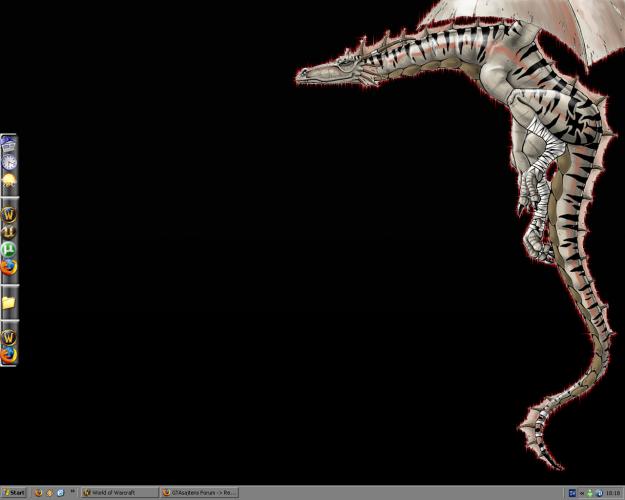The height and width of the screenshot is (500, 625).
Task: Expand hidden system tray icons
Action: tap(582, 493)
